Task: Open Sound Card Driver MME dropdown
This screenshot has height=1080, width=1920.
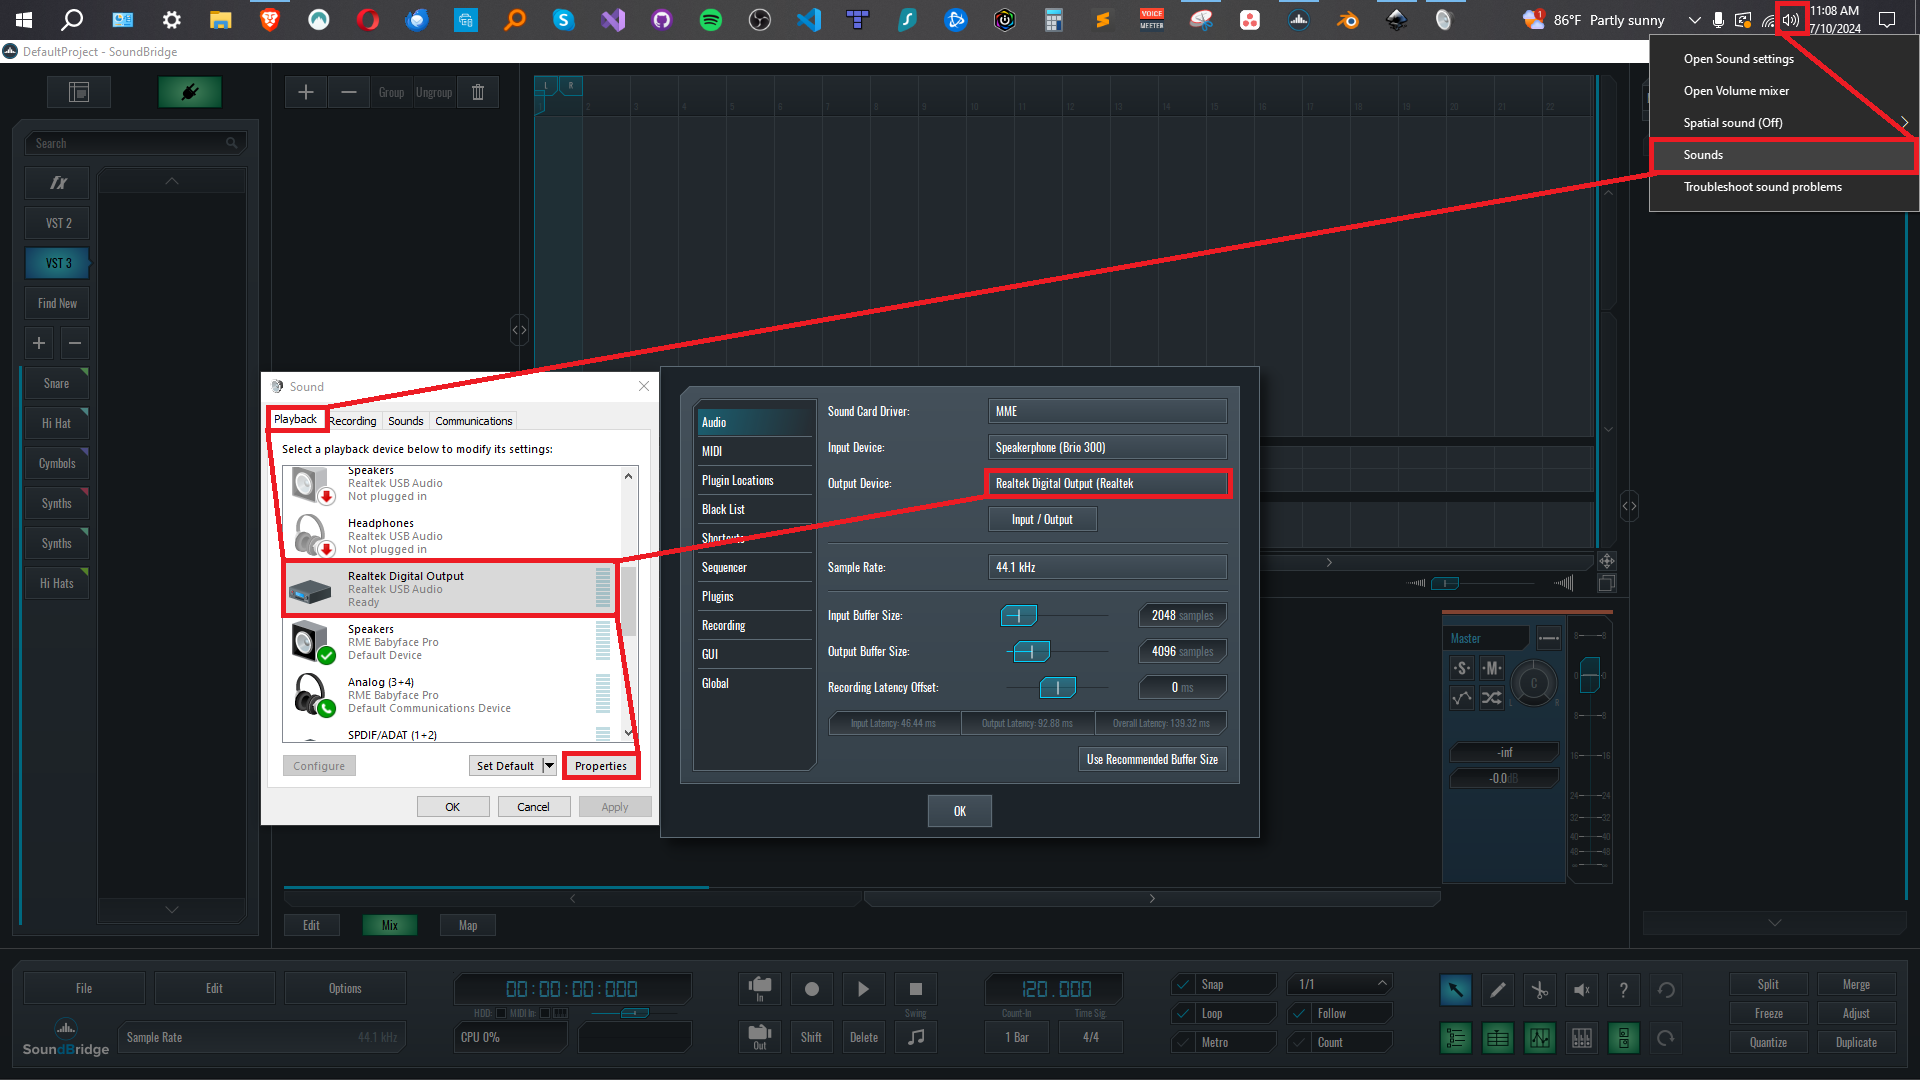Action: click(x=1107, y=411)
